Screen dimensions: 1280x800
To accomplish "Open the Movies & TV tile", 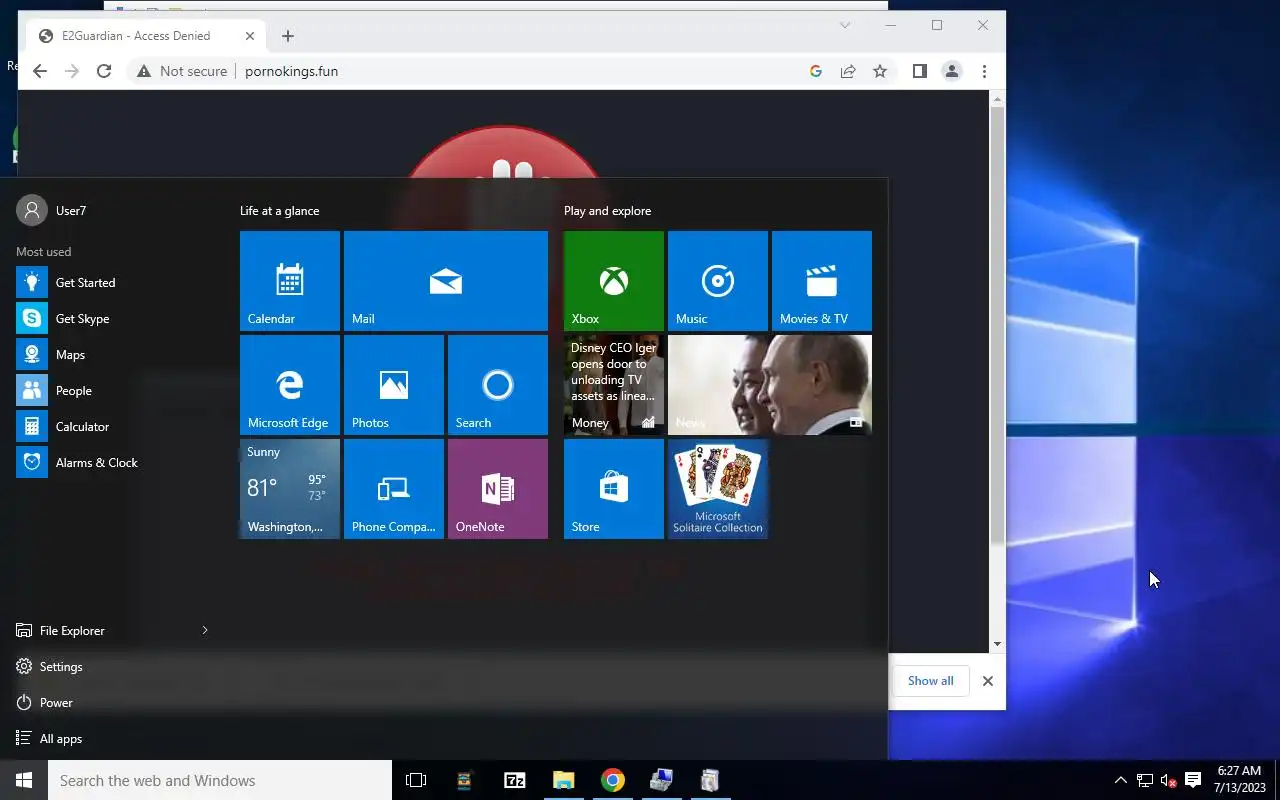I will [822, 281].
